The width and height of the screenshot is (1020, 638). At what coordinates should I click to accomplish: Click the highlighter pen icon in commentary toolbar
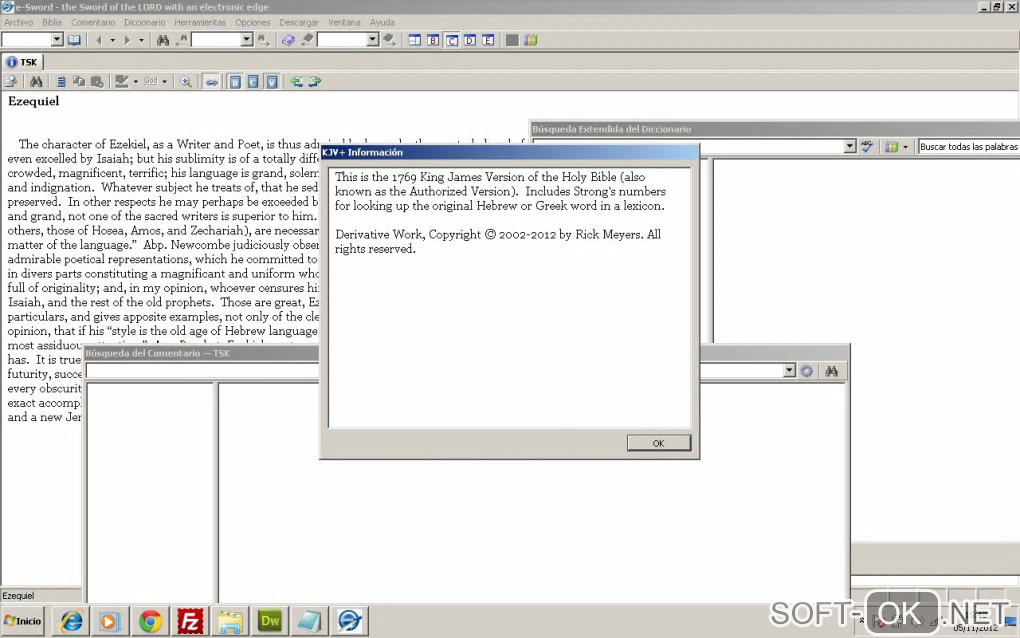(122, 81)
